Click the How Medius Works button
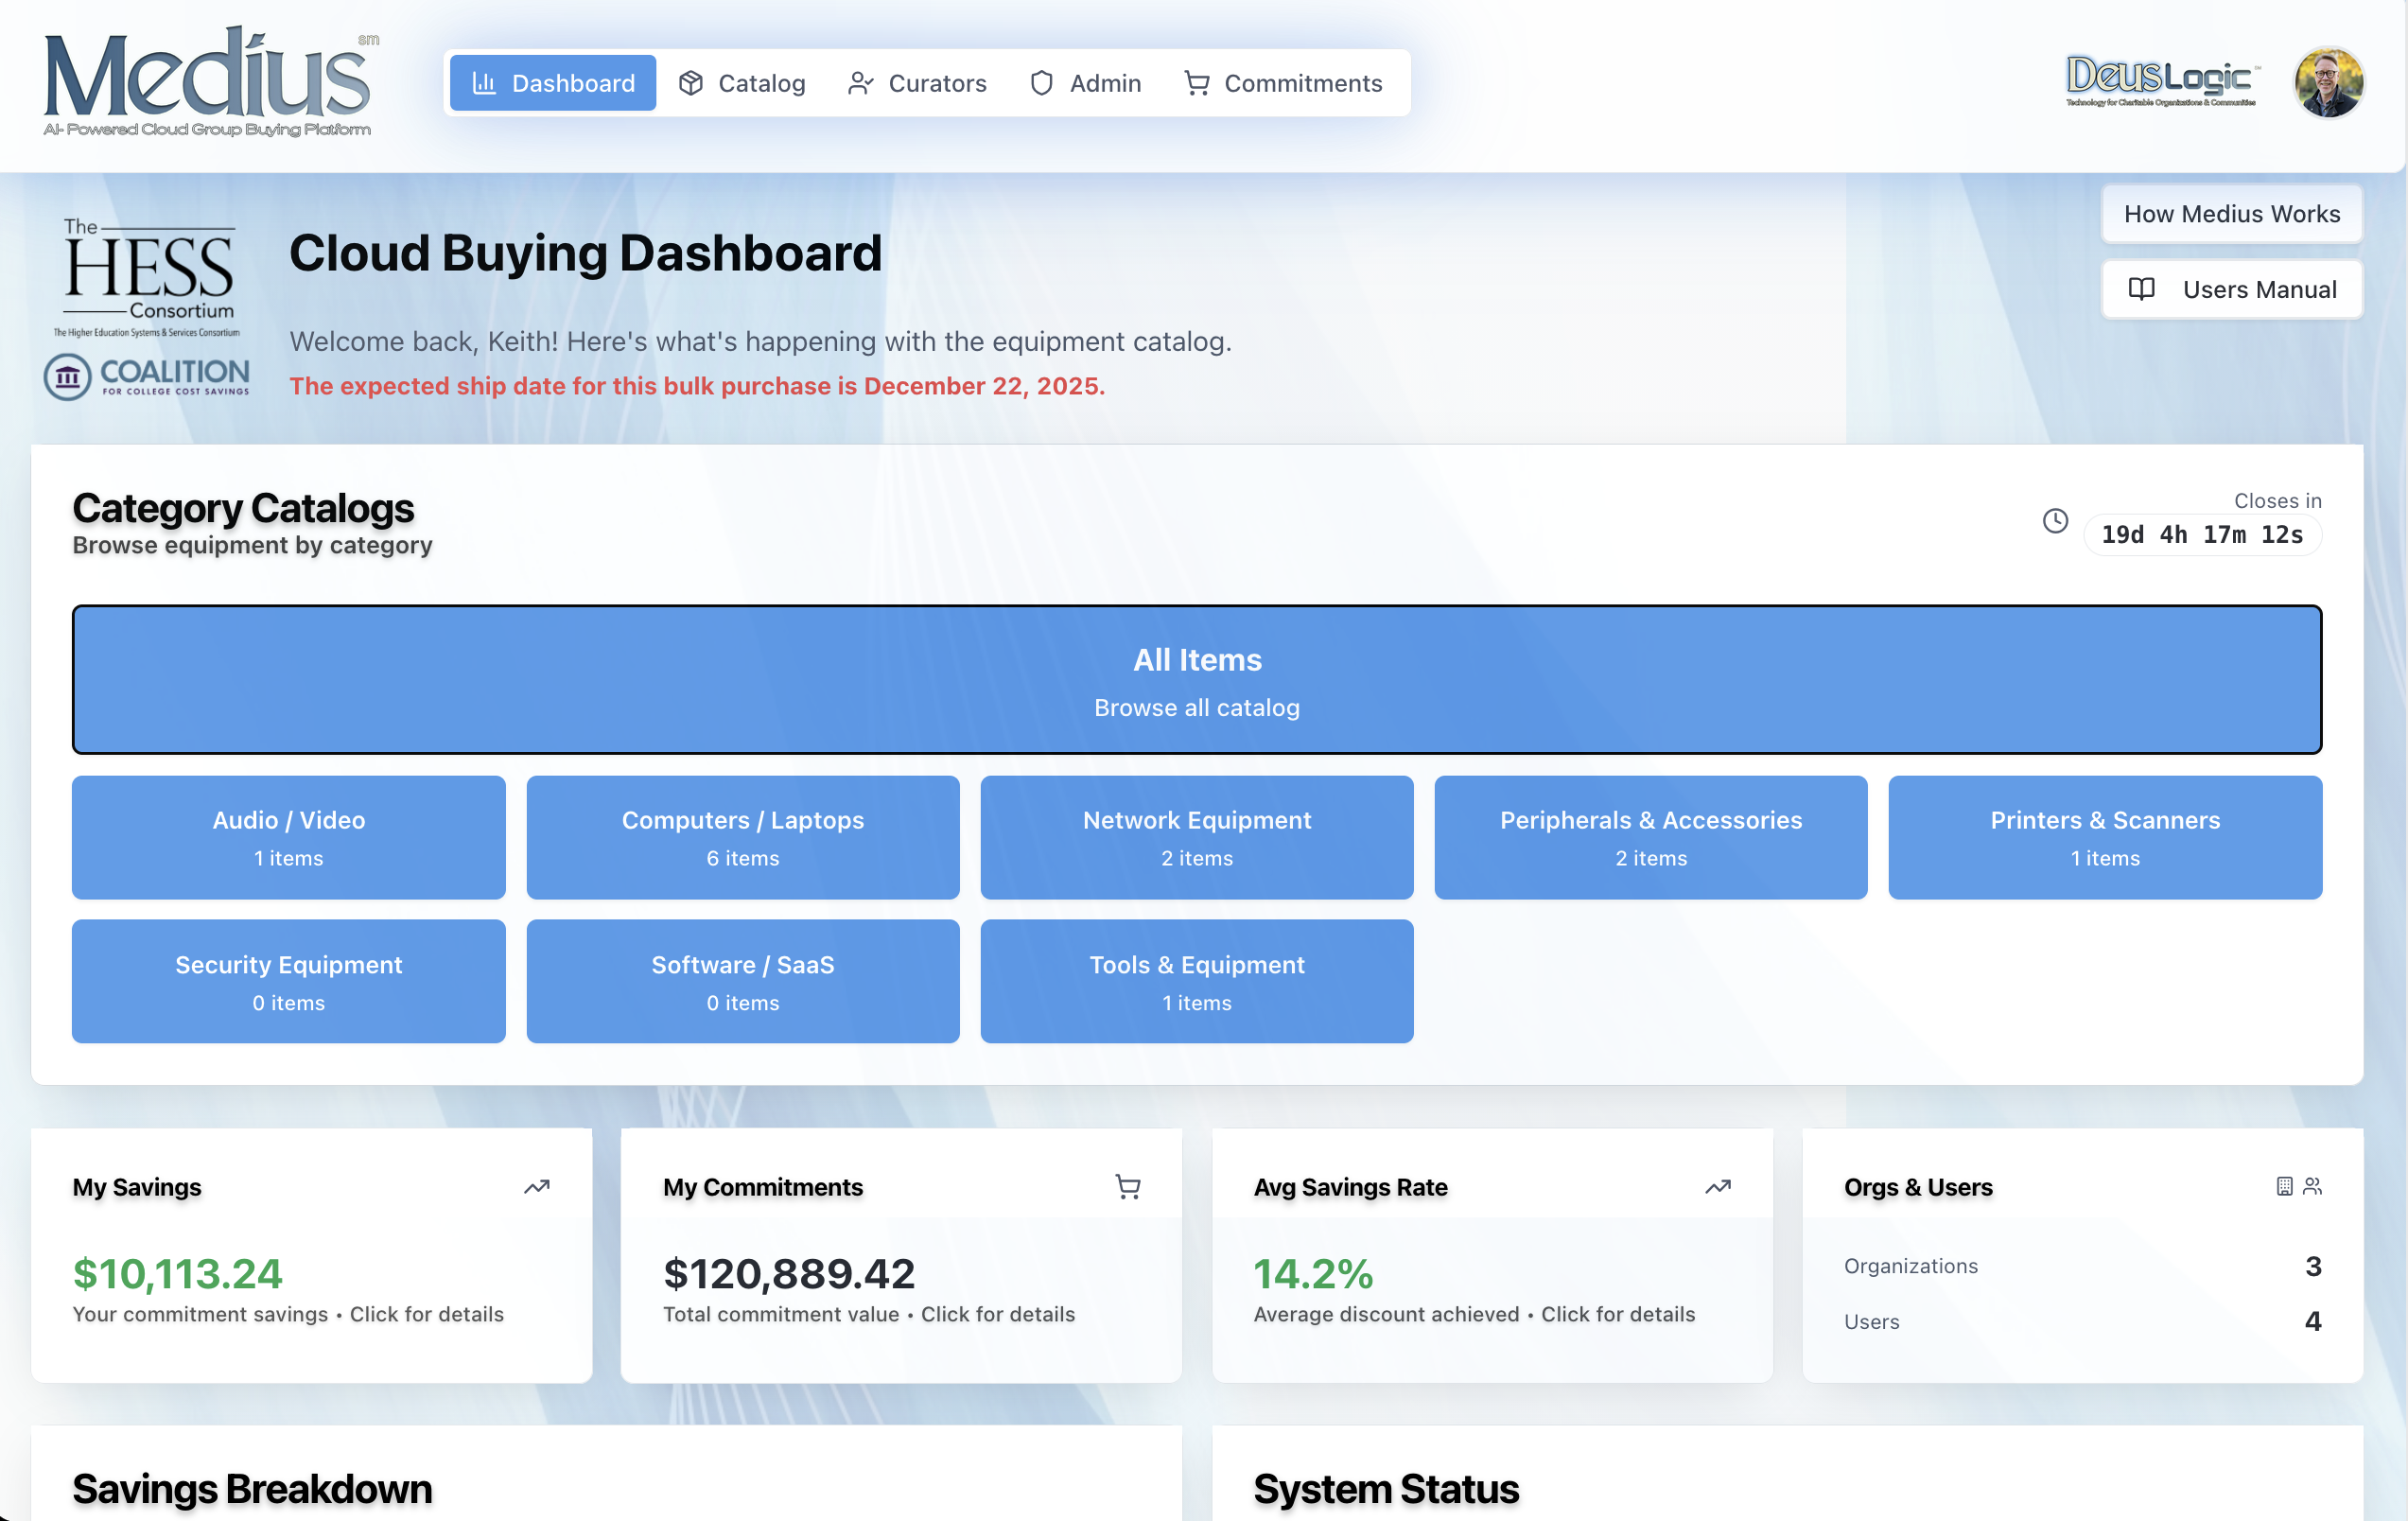The width and height of the screenshot is (2408, 1521). [x=2231, y=214]
